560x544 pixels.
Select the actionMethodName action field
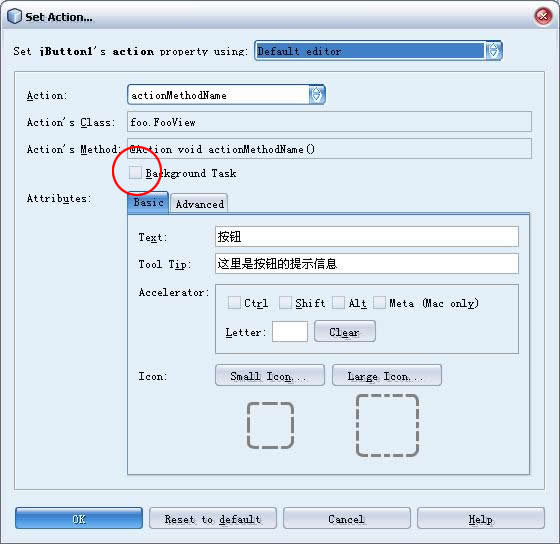pyautogui.click(x=218, y=95)
